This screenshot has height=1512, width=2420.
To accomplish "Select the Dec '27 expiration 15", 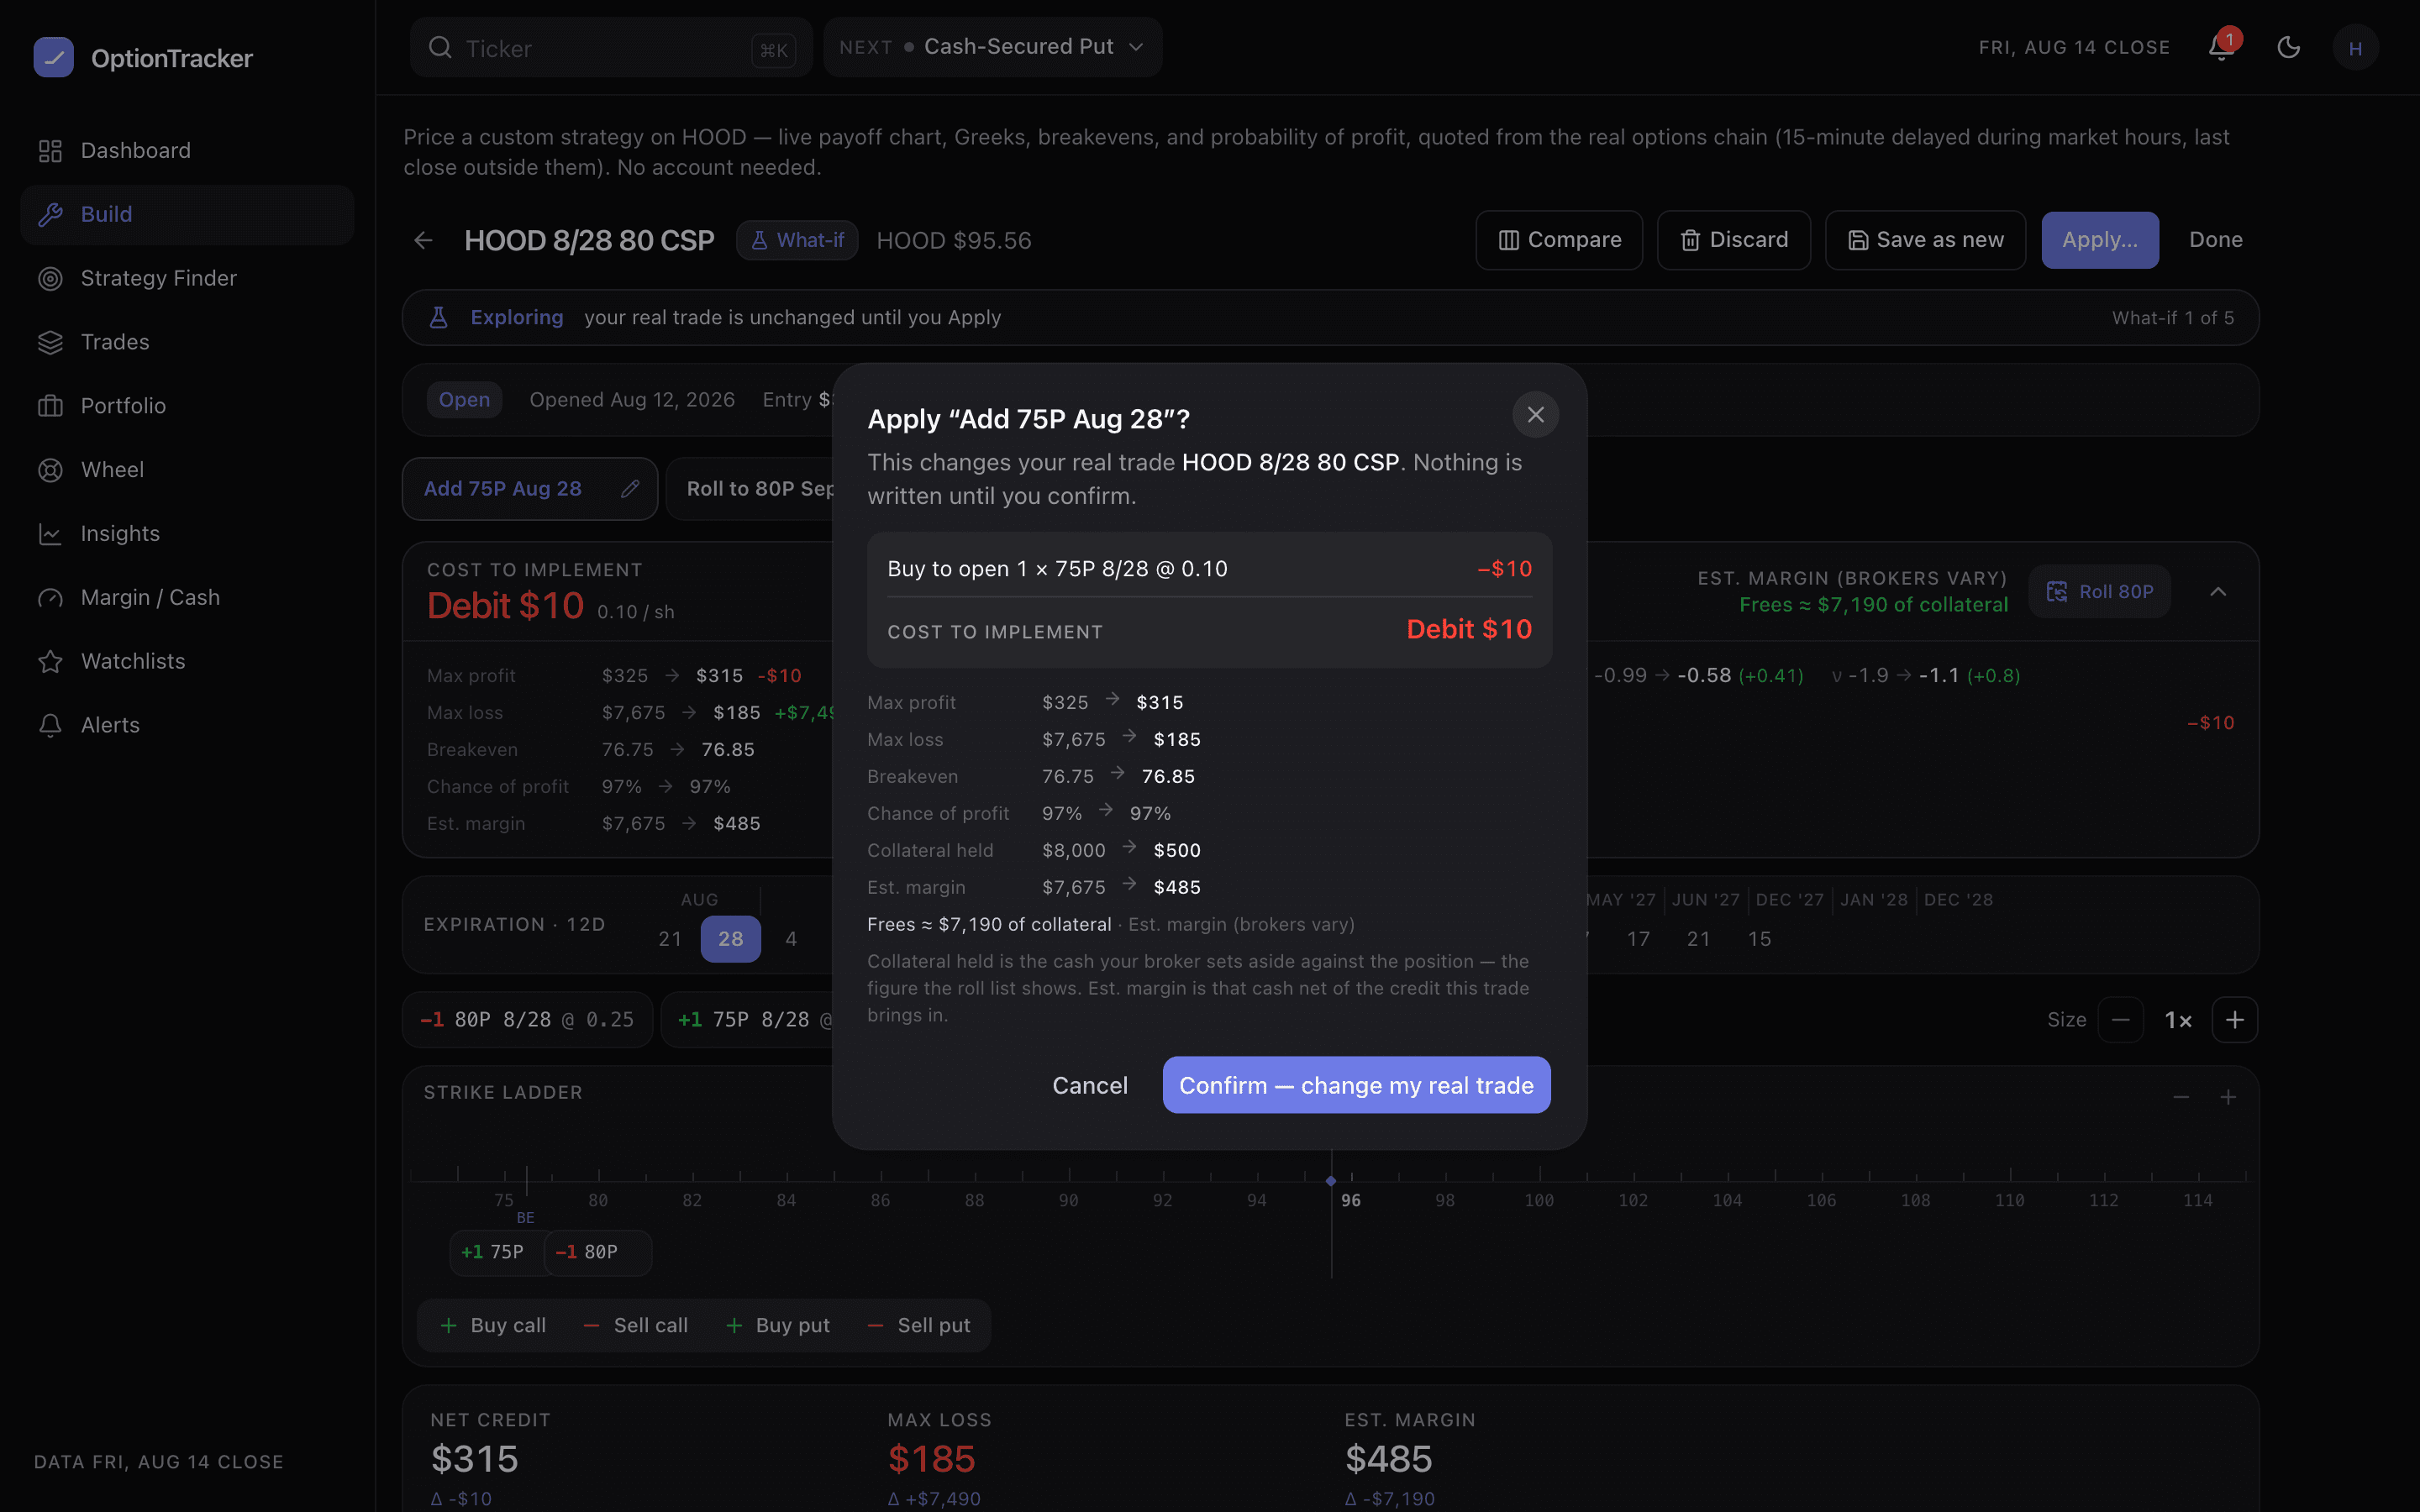I will (1760, 939).
